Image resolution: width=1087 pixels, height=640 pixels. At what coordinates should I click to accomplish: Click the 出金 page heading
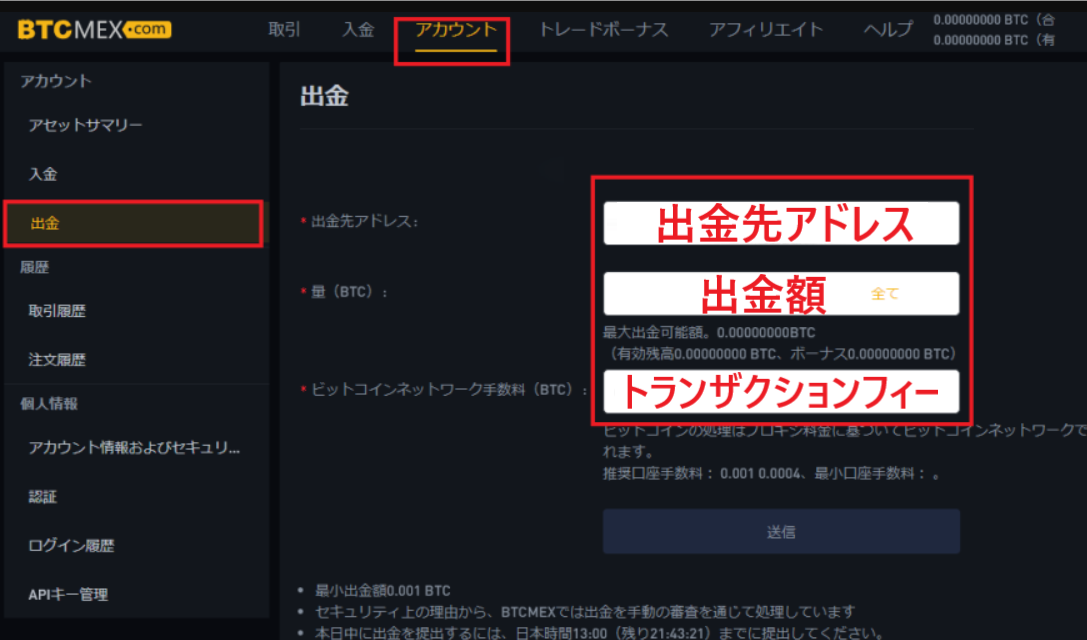click(324, 96)
